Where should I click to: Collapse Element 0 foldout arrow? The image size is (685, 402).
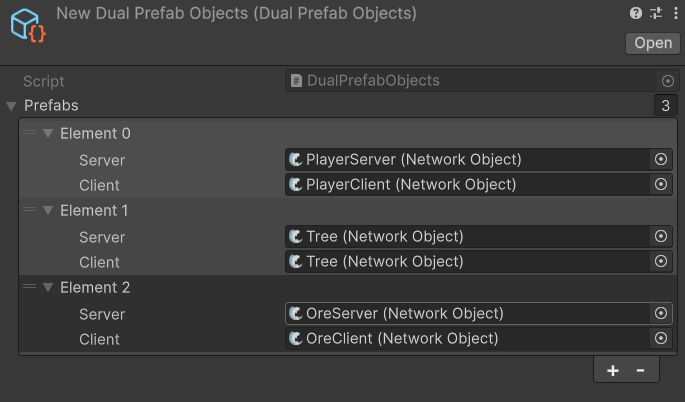click(47, 134)
